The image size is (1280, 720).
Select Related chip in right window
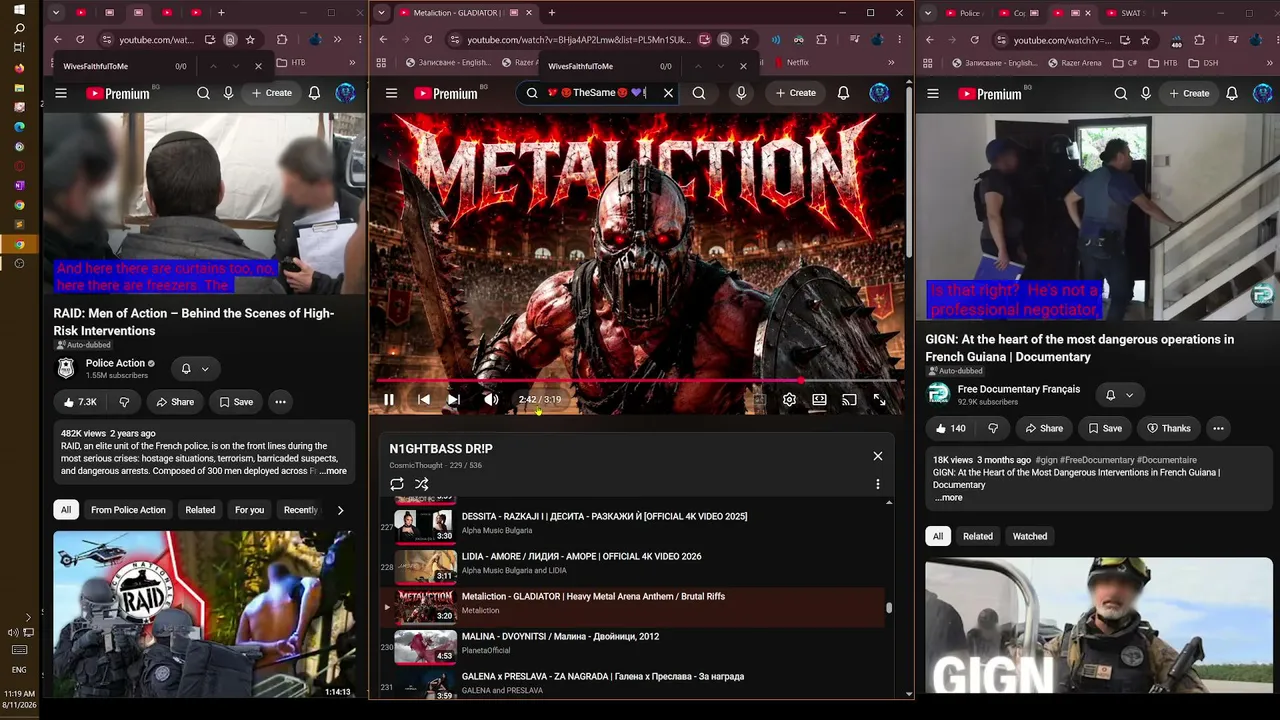978,537
